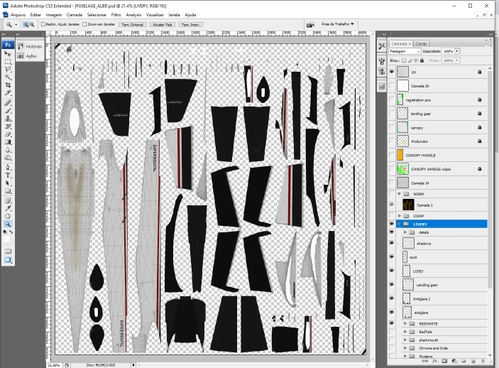
Task: Switch to the Canais tab
Action: 421,44
